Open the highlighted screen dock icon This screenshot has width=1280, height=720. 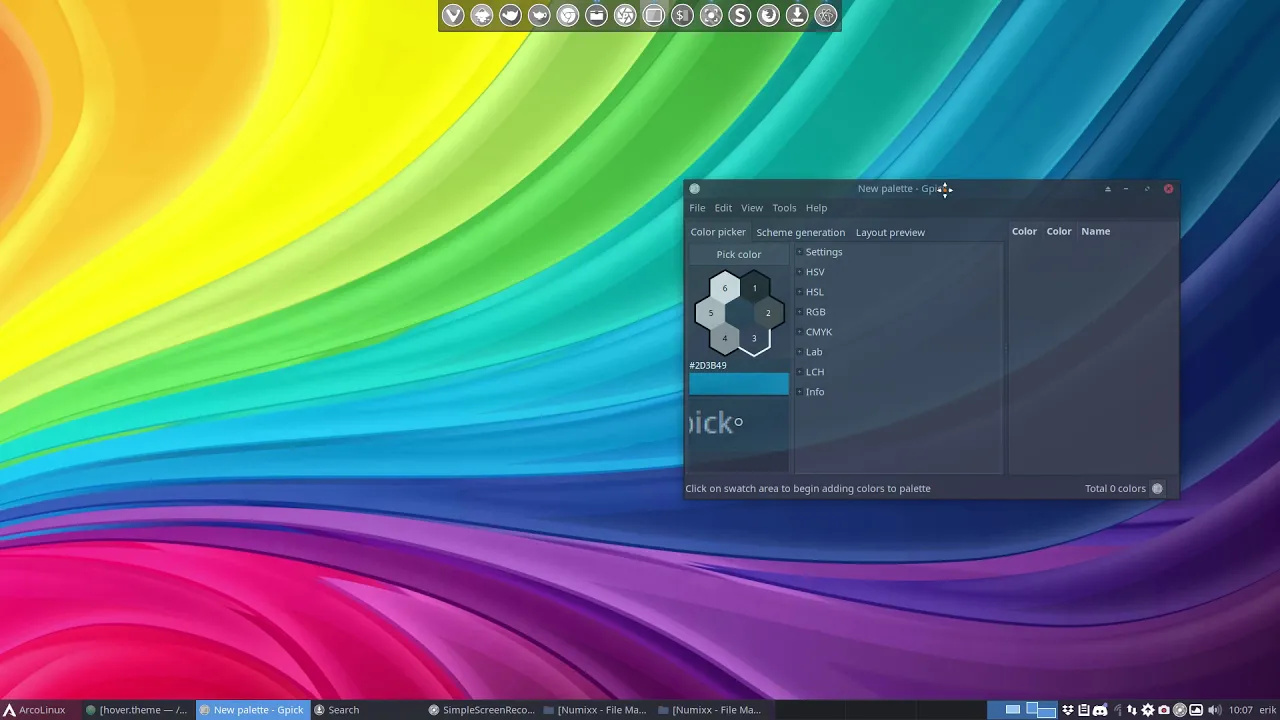click(654, 15)
